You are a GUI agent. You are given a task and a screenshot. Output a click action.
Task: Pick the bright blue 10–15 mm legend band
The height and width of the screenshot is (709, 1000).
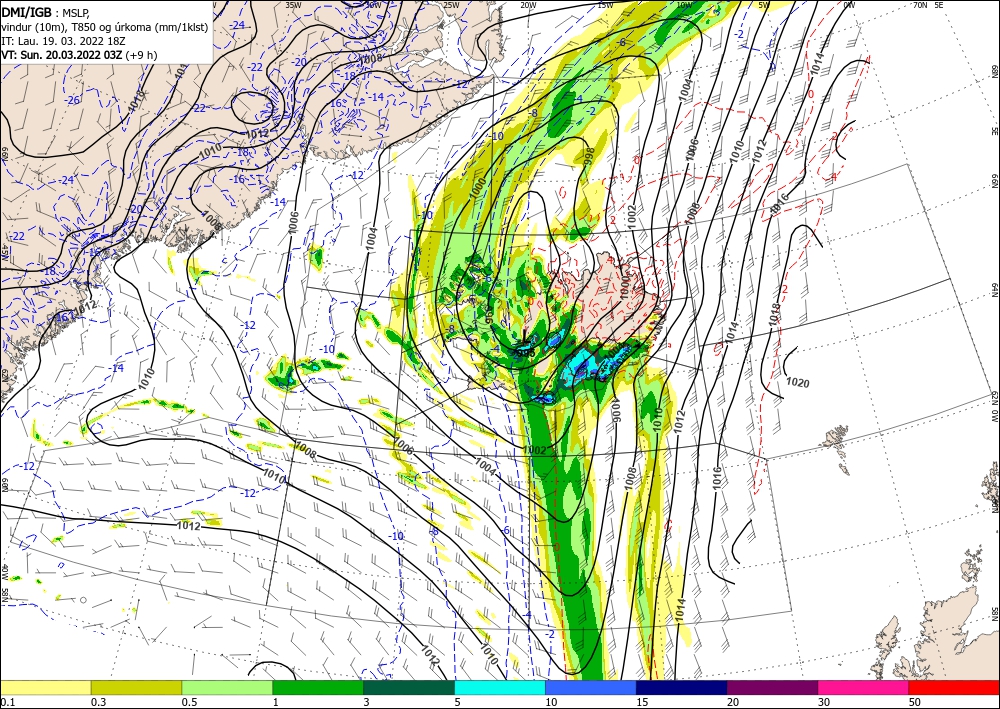click(x=591, y=687)
